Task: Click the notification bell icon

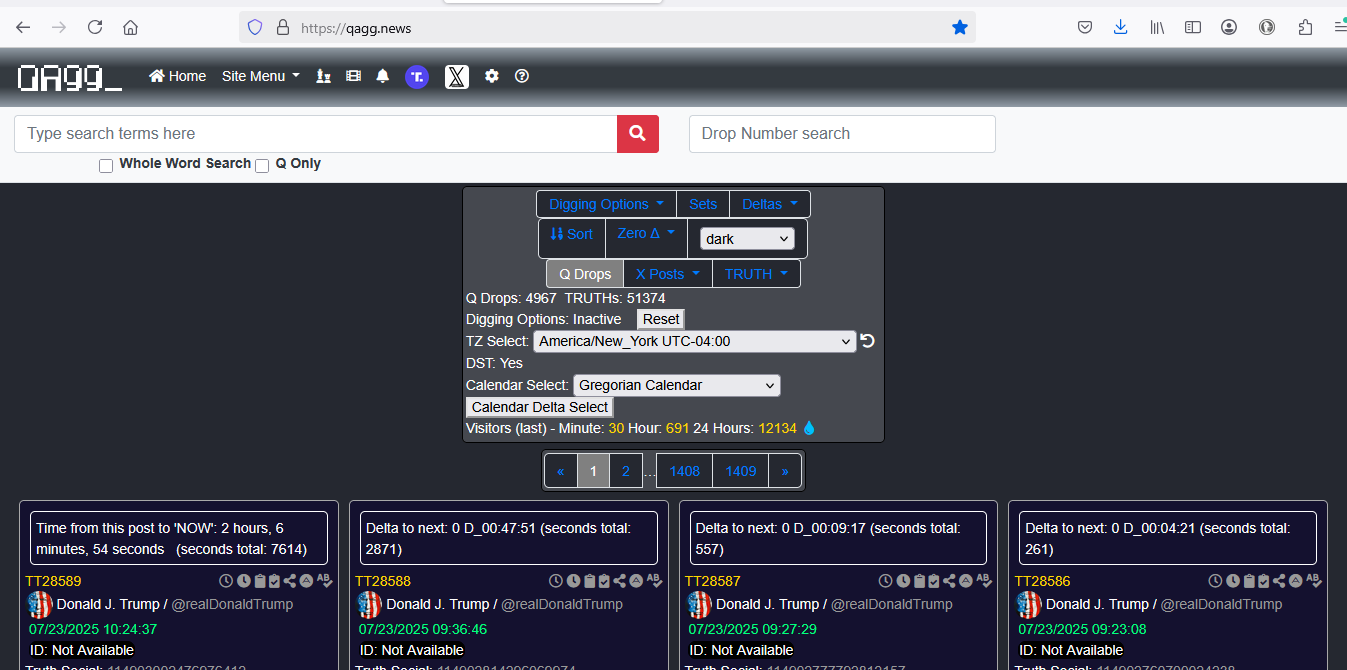Action: [383, 76]
